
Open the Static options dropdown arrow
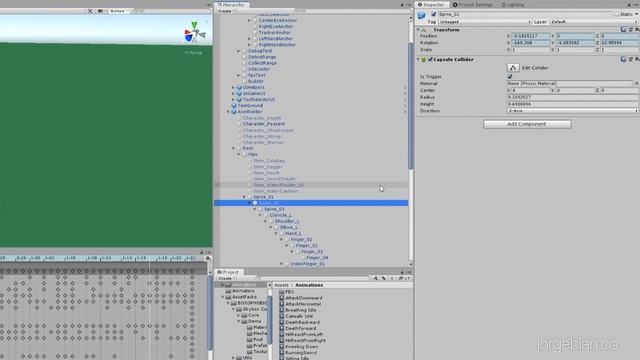pos(636,14)
